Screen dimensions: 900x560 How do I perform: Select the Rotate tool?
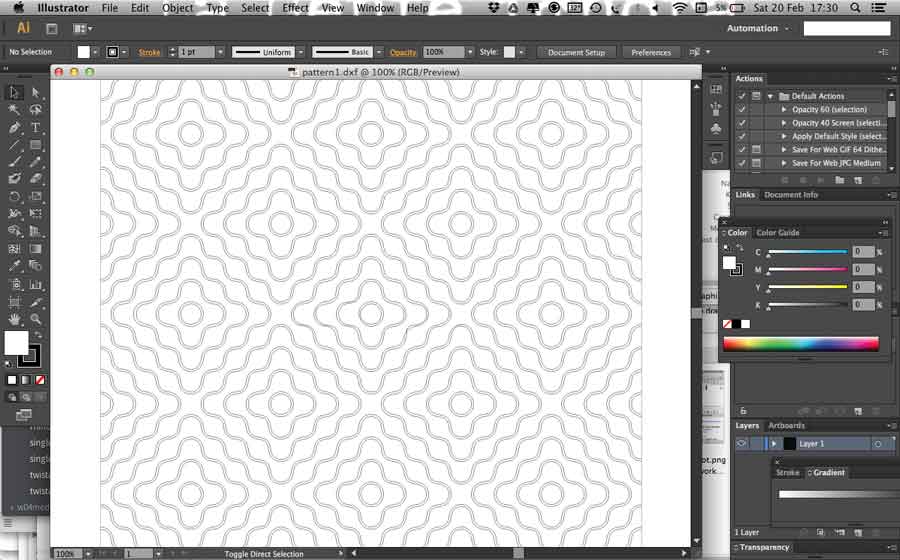coord(14,196)
